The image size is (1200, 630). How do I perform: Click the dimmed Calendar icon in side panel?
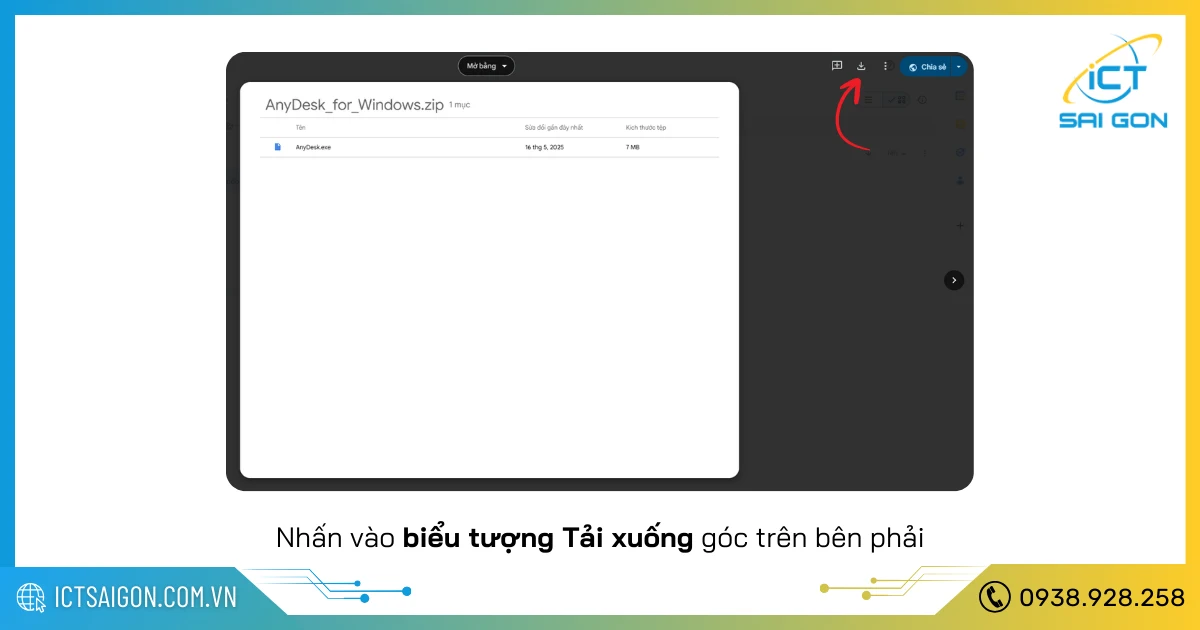coord(960,96)
